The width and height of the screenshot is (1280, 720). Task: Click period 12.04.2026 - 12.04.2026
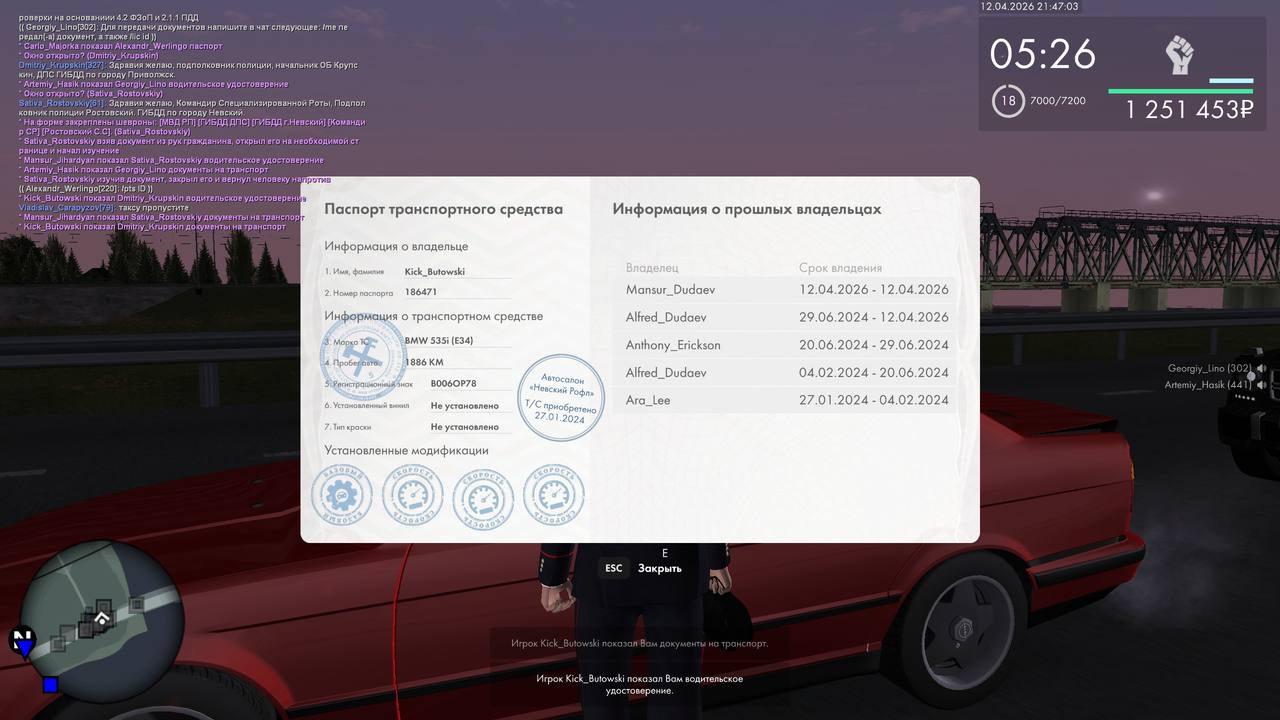point(874,290)
